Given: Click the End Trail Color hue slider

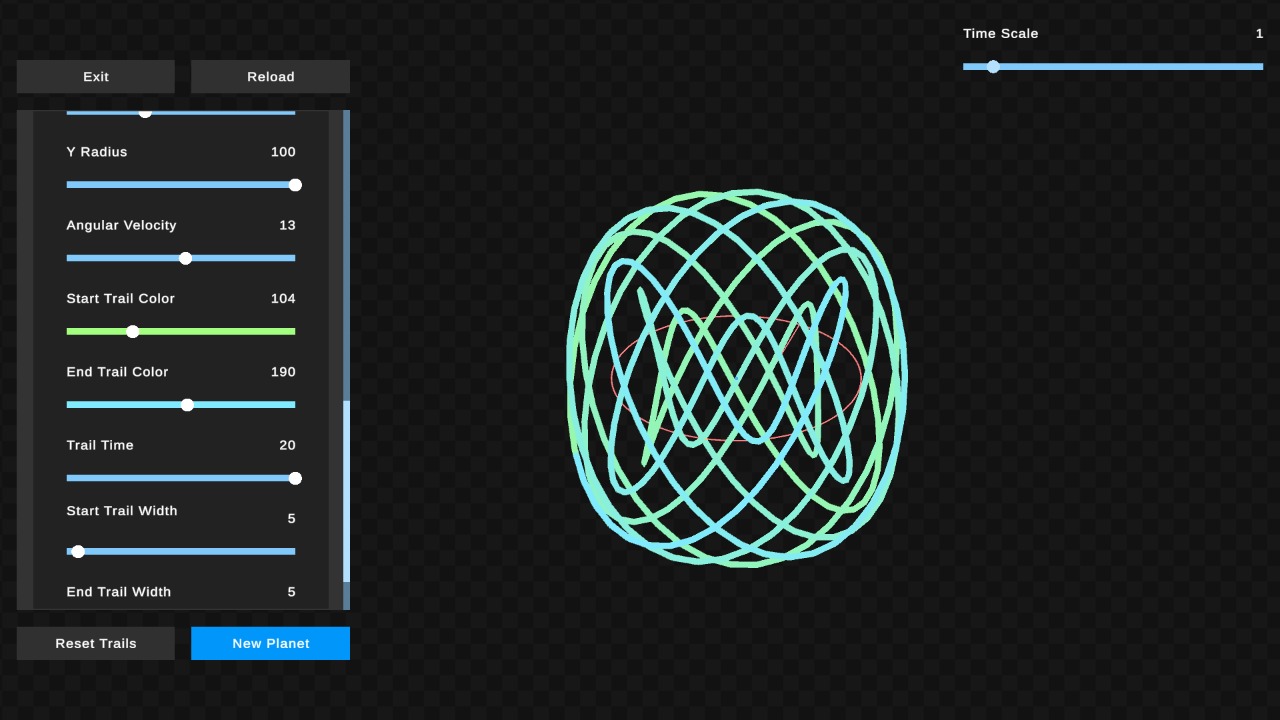Looking at the screenshot, I should [181, 405].
